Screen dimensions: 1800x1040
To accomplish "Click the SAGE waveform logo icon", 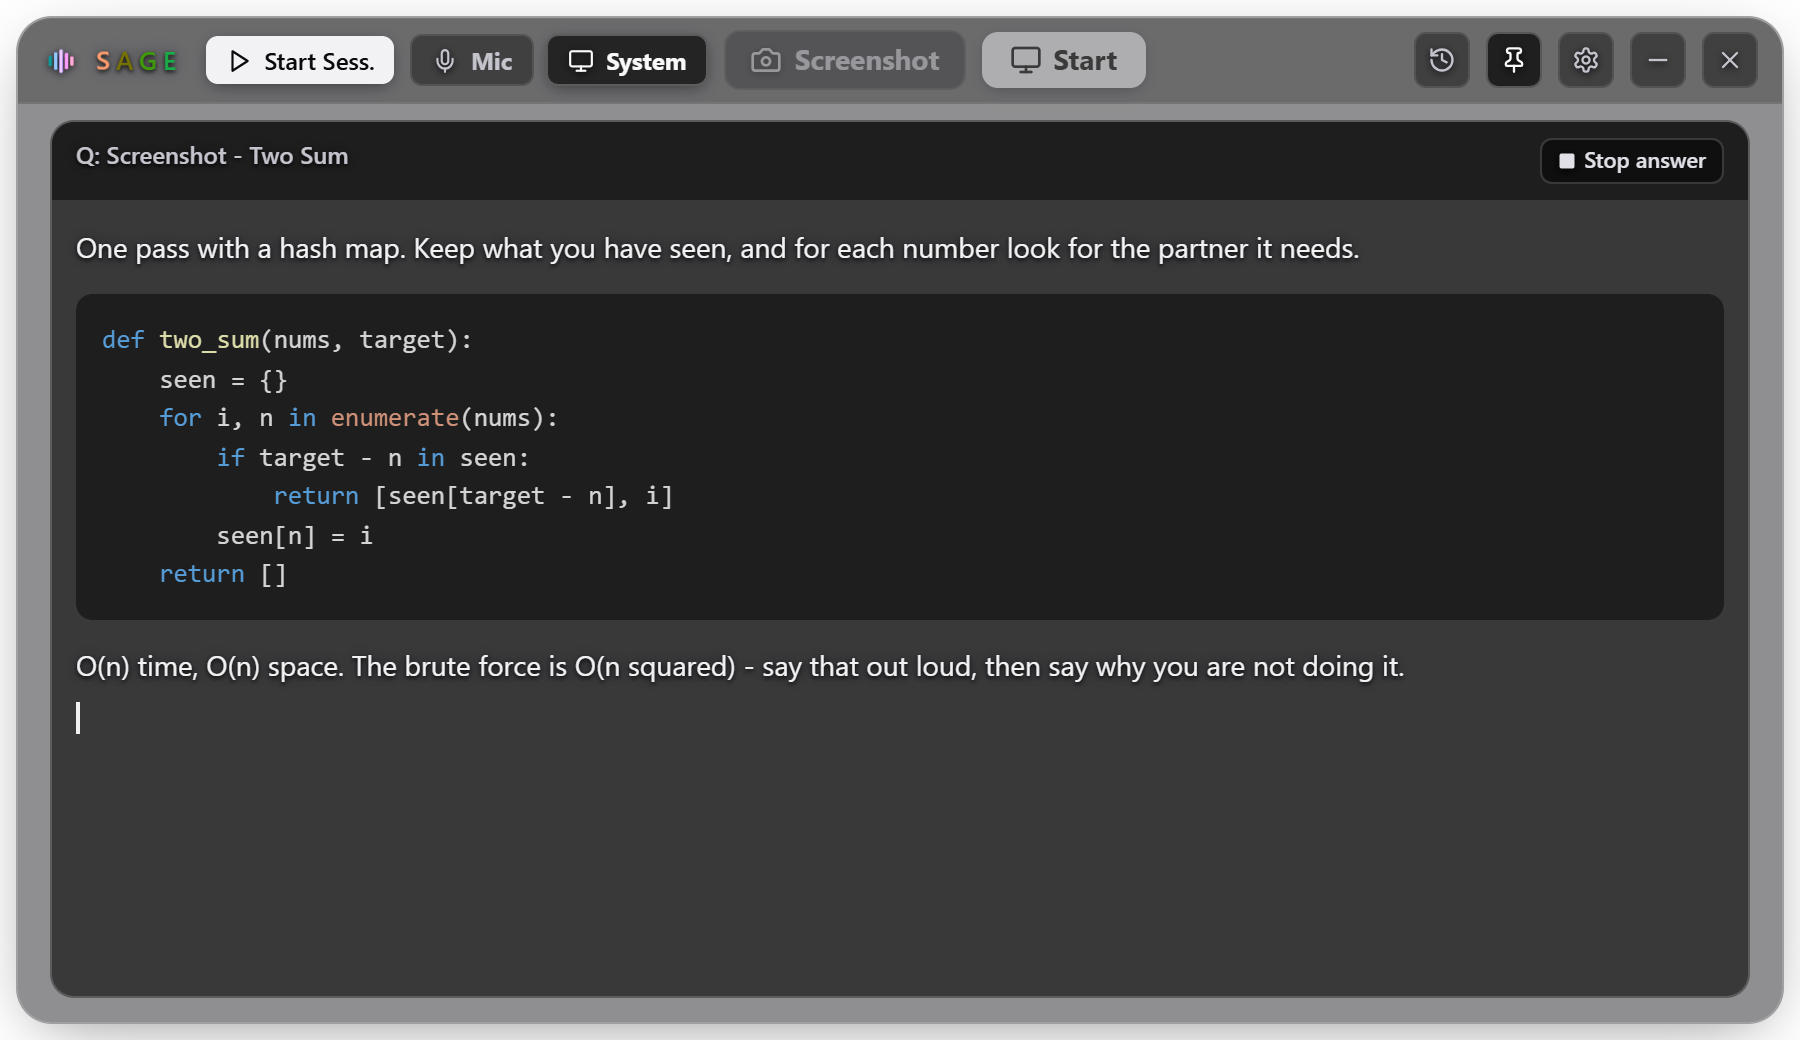I will pos(62,61).
